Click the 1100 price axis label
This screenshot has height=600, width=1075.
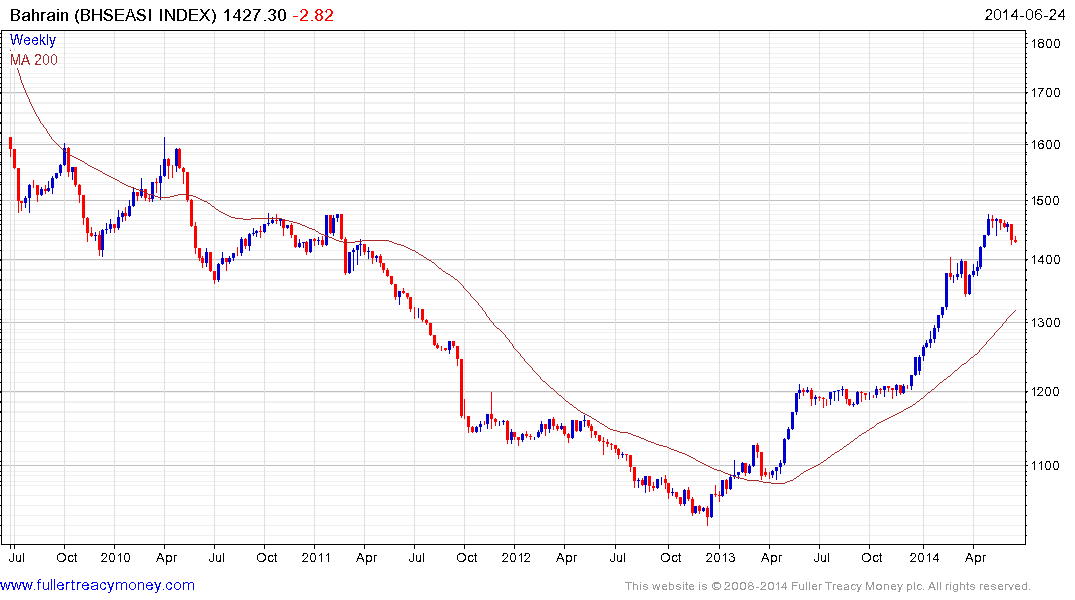click(x=1046, y=466)
